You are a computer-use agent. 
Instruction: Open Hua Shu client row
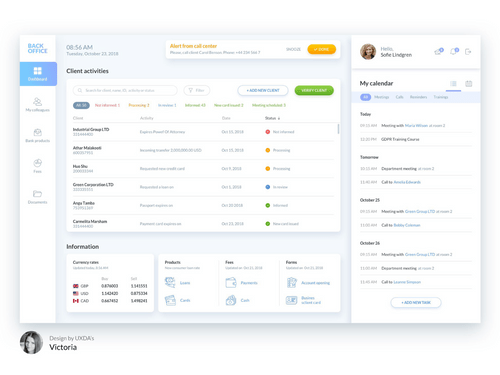[203, 169]
